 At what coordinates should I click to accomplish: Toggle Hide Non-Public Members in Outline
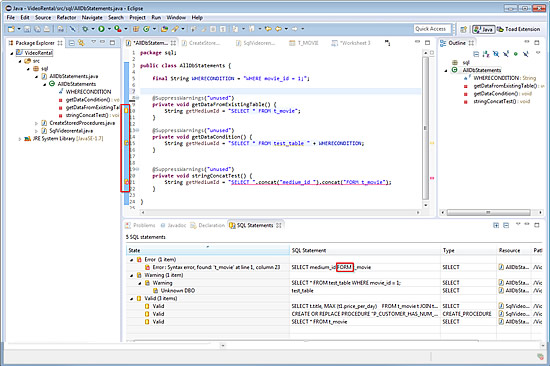click(x=516, y=54)
